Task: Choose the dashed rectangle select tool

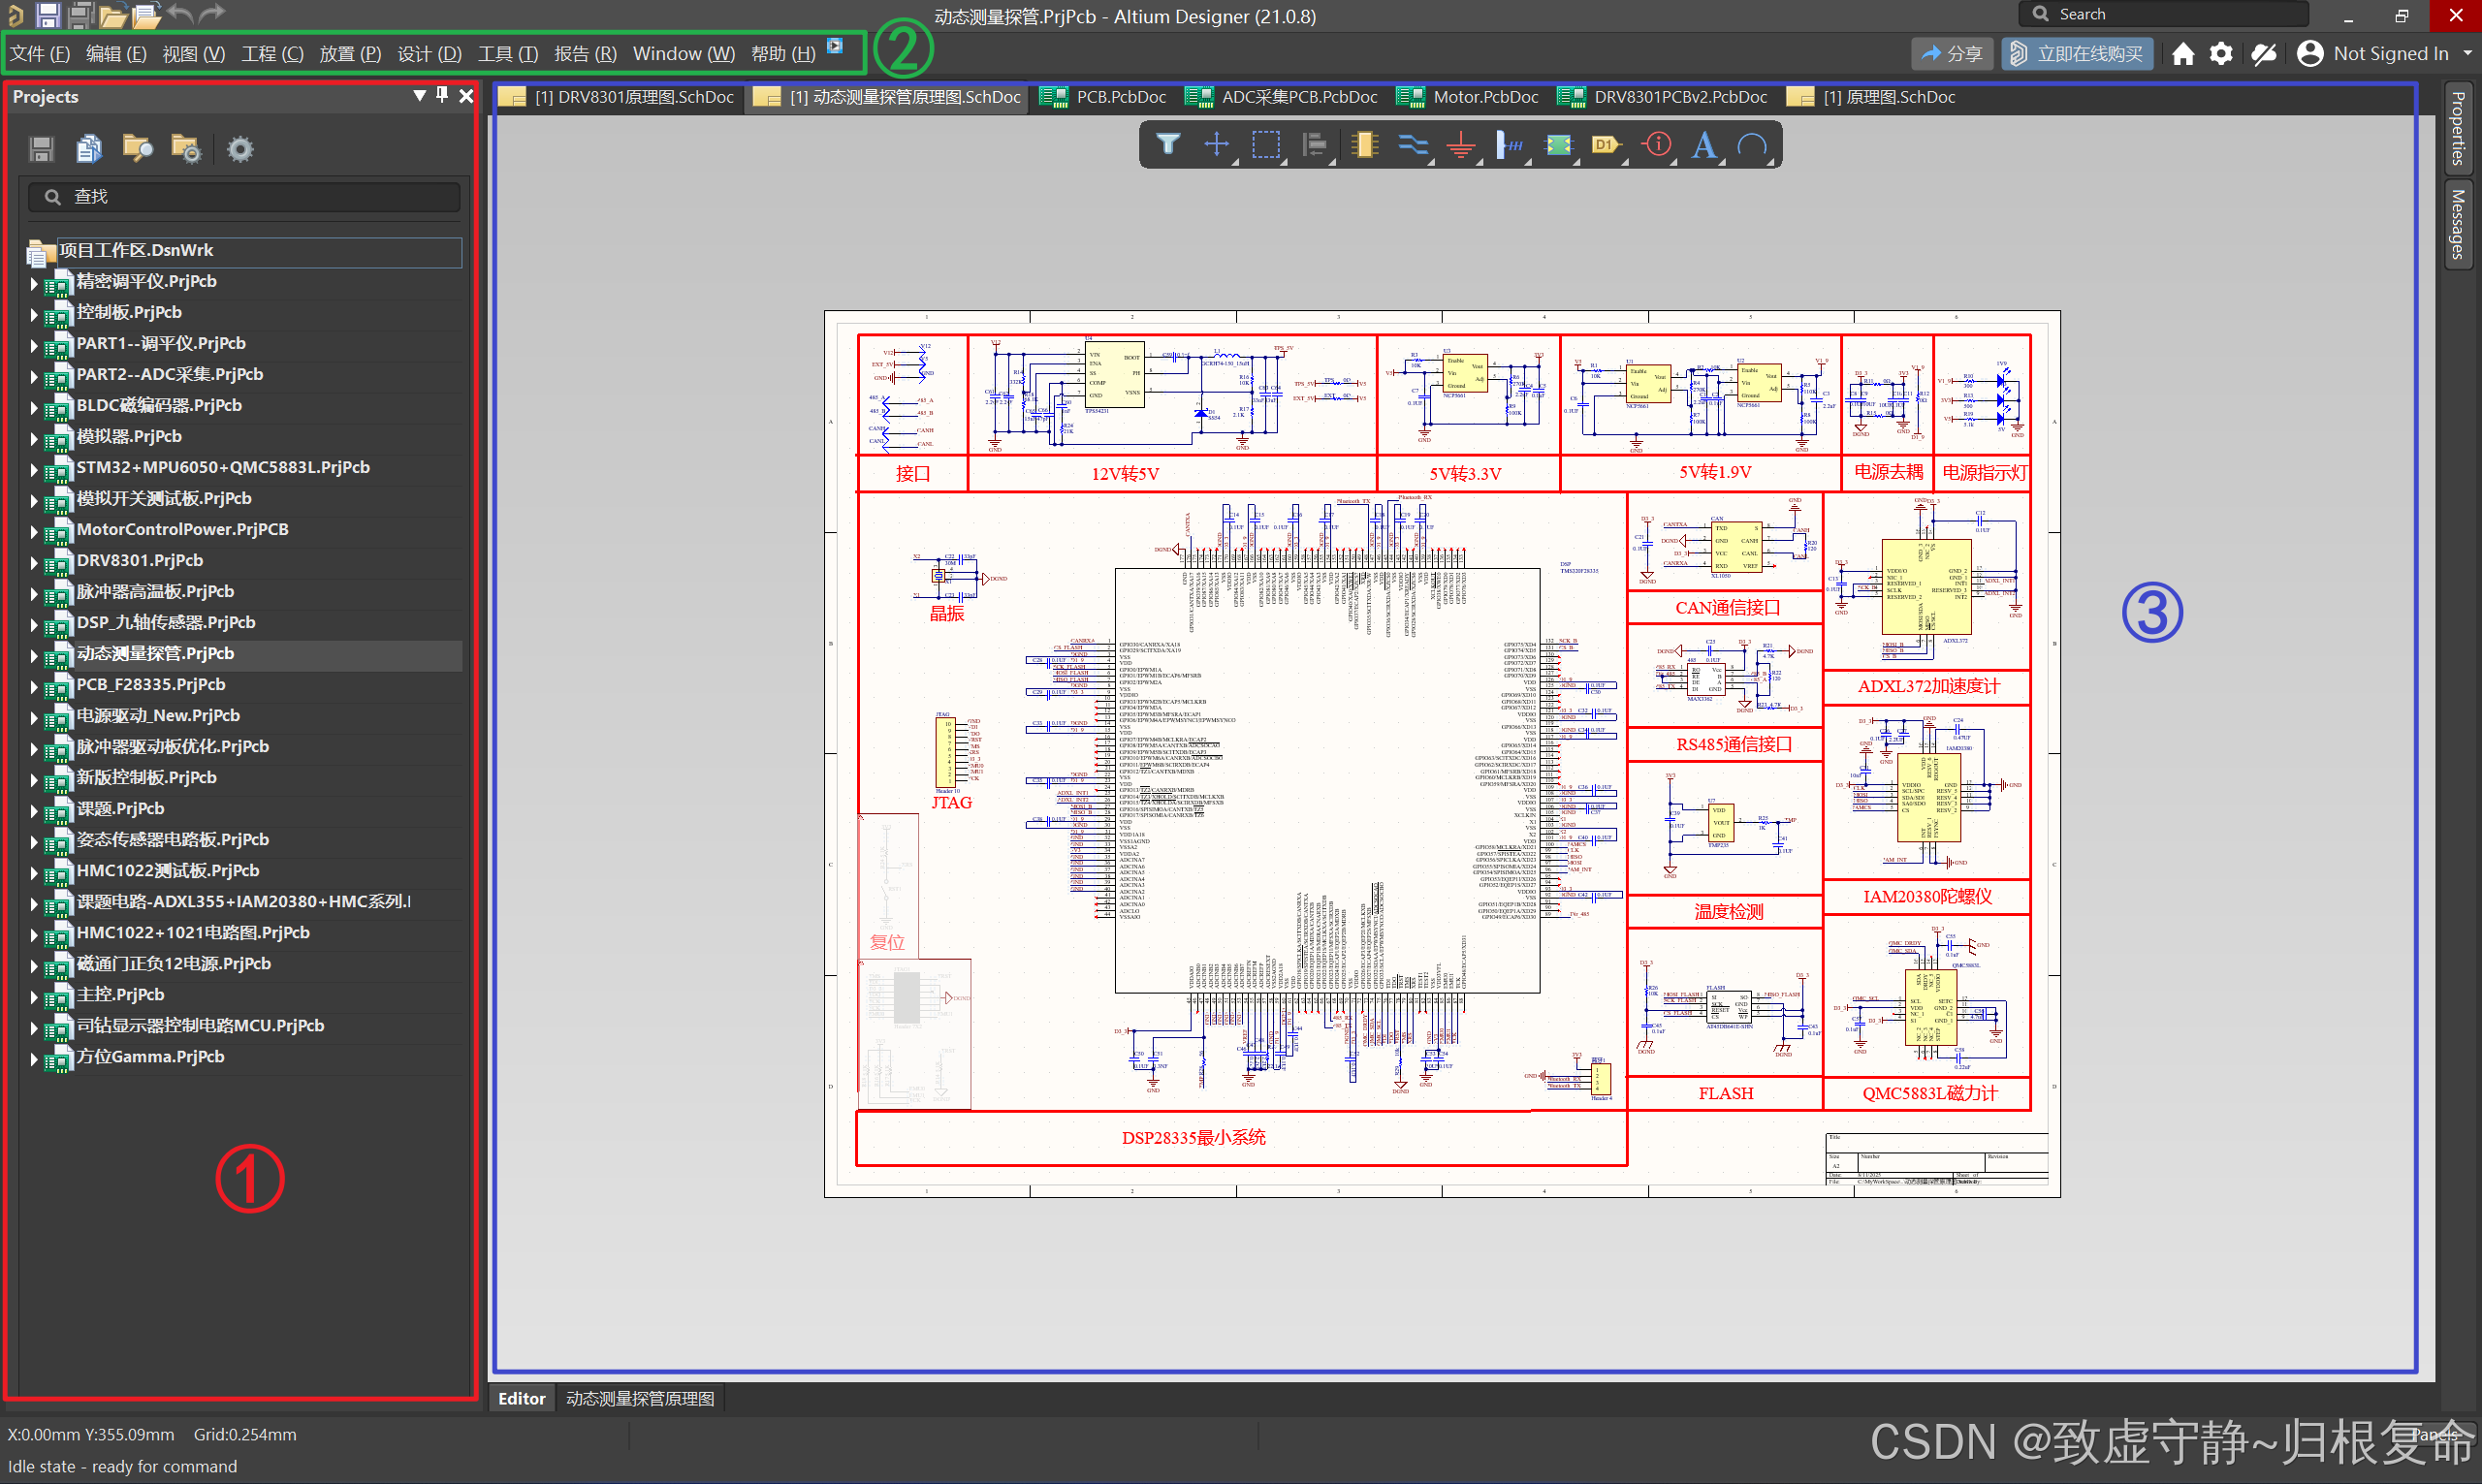Action: point(1266,145)
